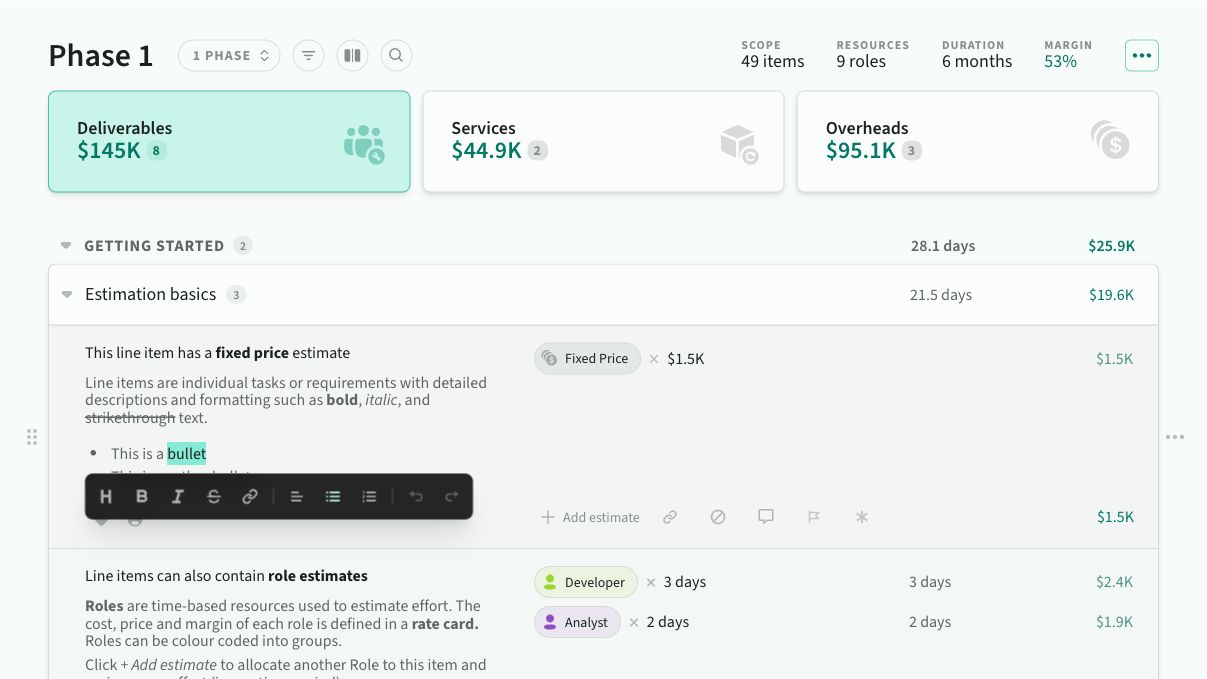Screen dimensions: 1207x679
Task: Switch to the Overheads card
Action: click(977, 142)
